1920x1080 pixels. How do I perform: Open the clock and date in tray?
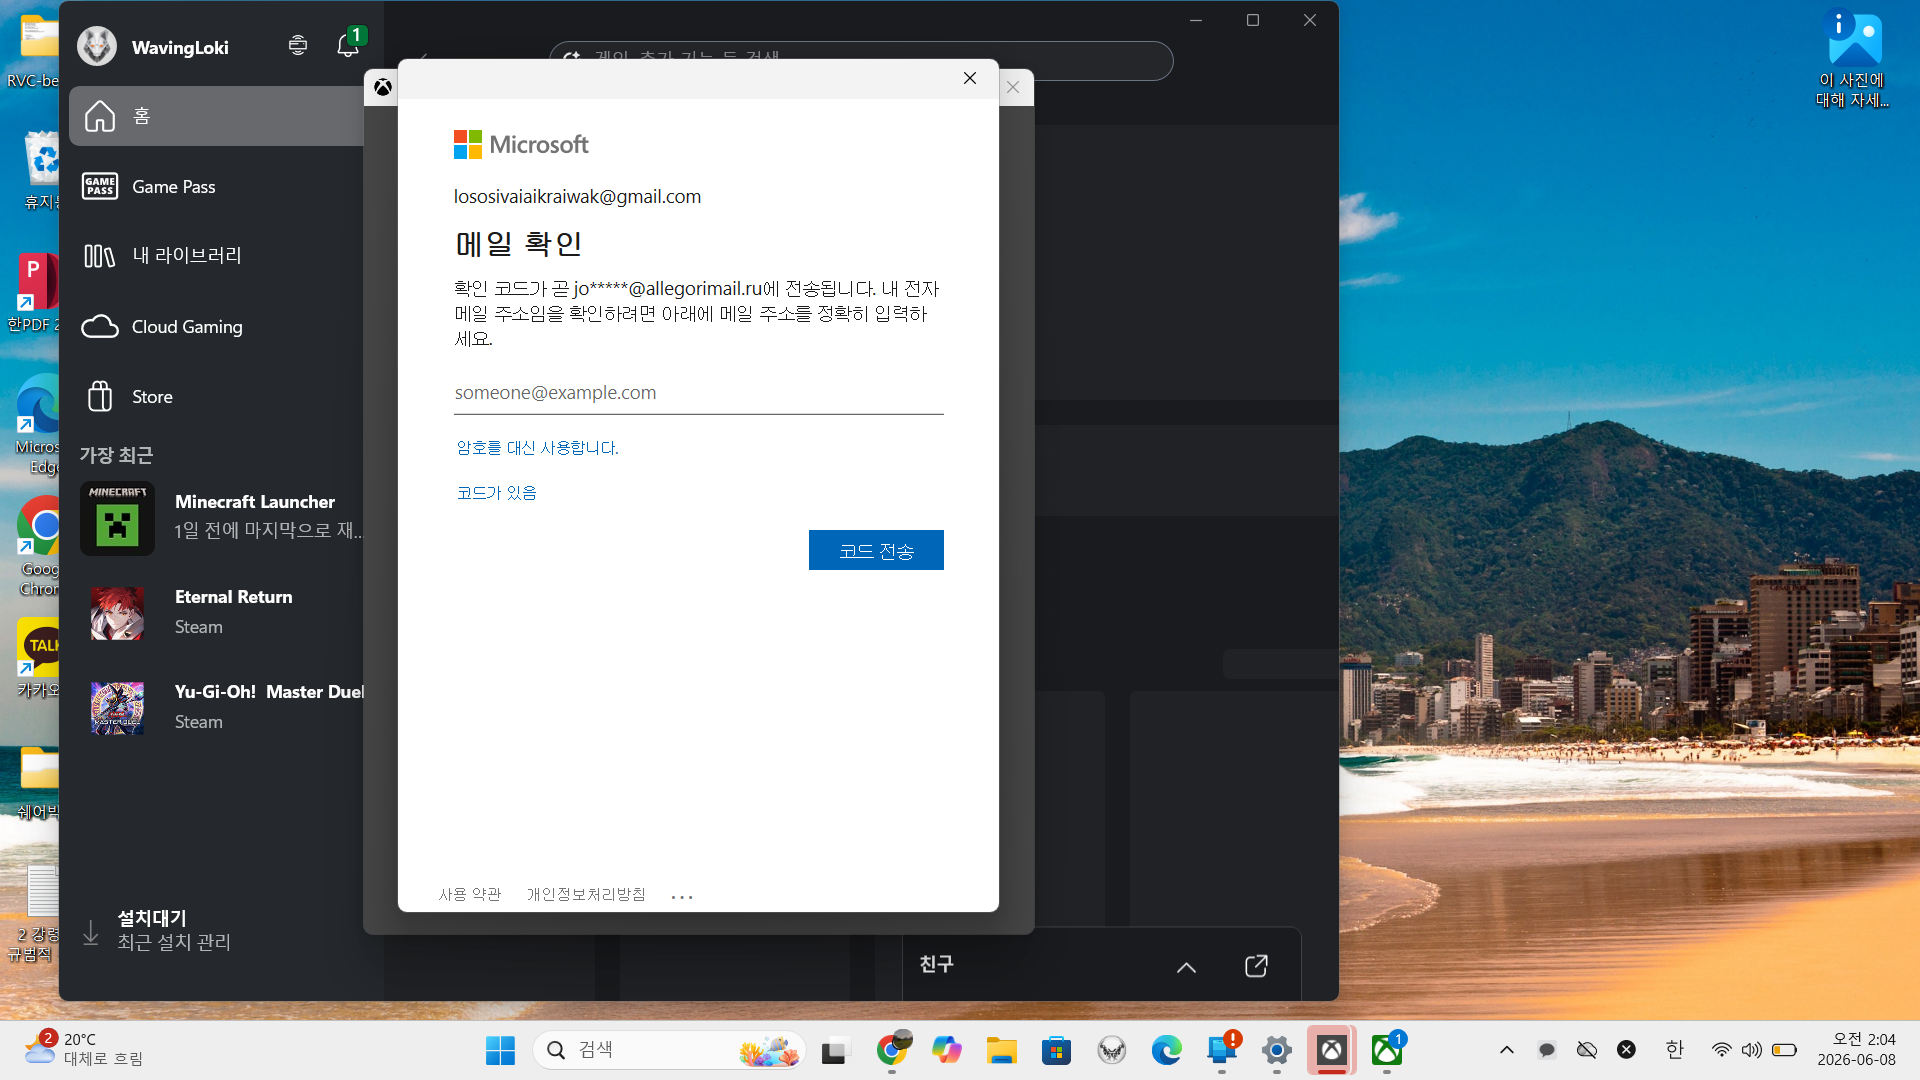tap(1856, 1050)
